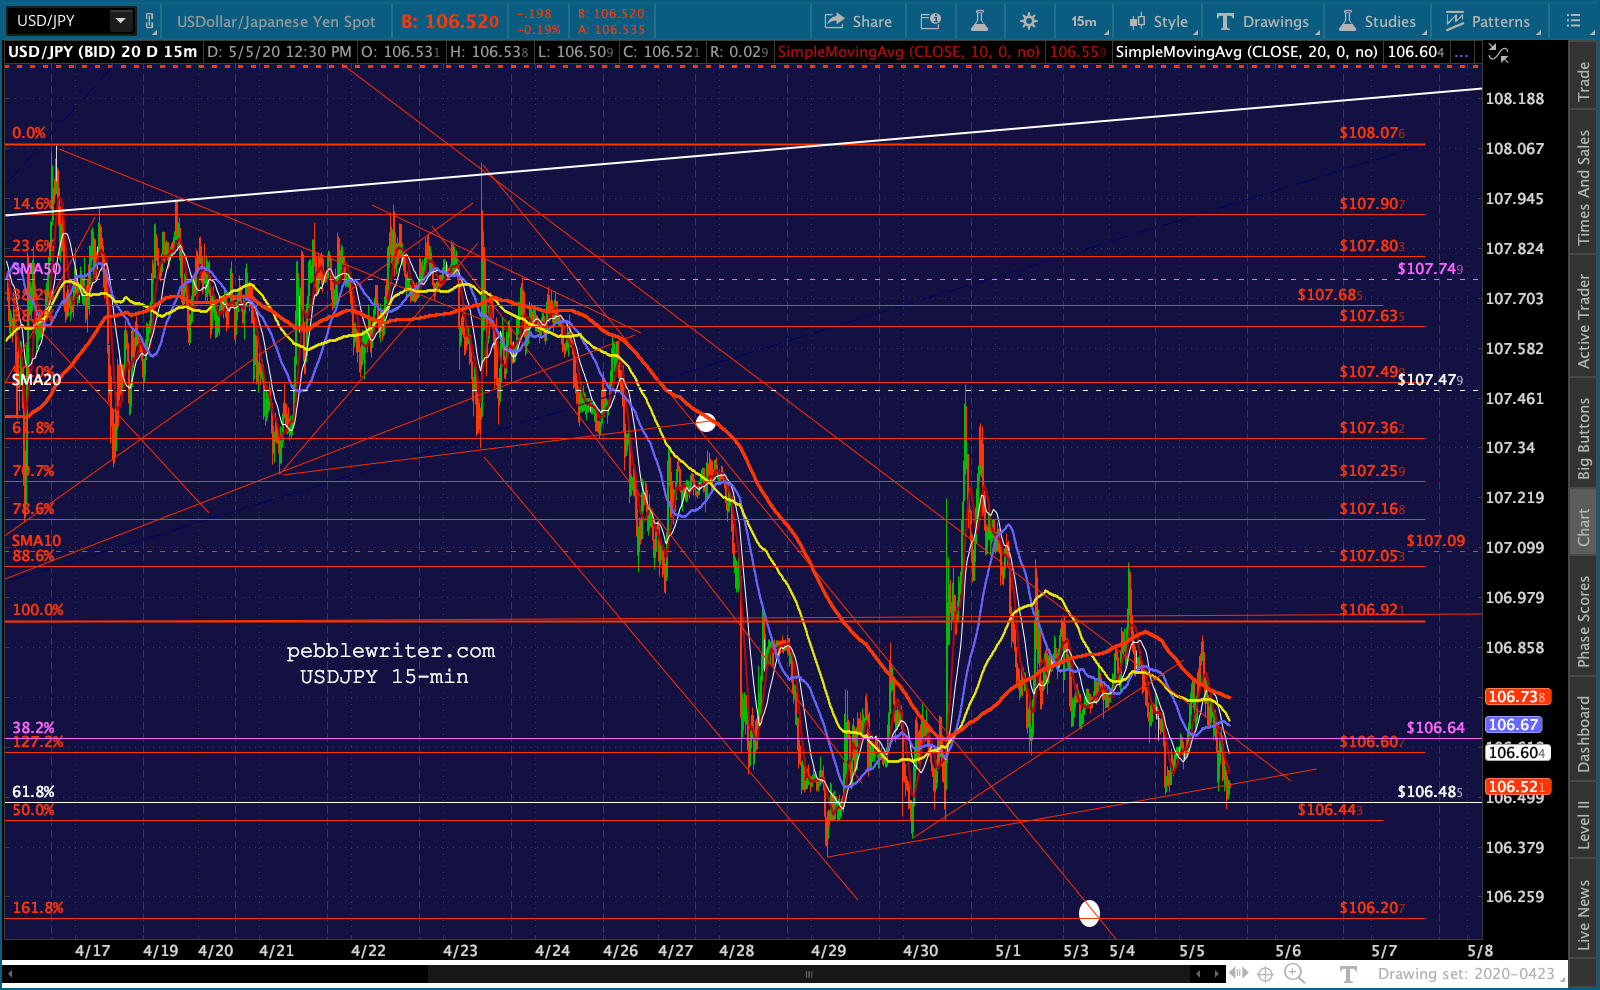The image size is (1600, 990).
Task: Click the blue 106.67 price bubble
Action: click(1514, 725)
